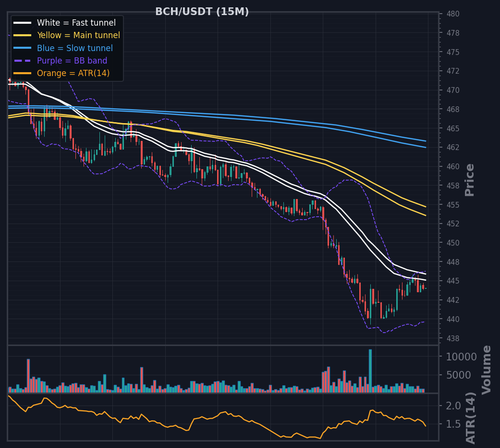This screenshot has height=448, width=500.
Task: Select the yellow Main tunnel legend entry
Action: pyautogui.click(x=67, y=35)
